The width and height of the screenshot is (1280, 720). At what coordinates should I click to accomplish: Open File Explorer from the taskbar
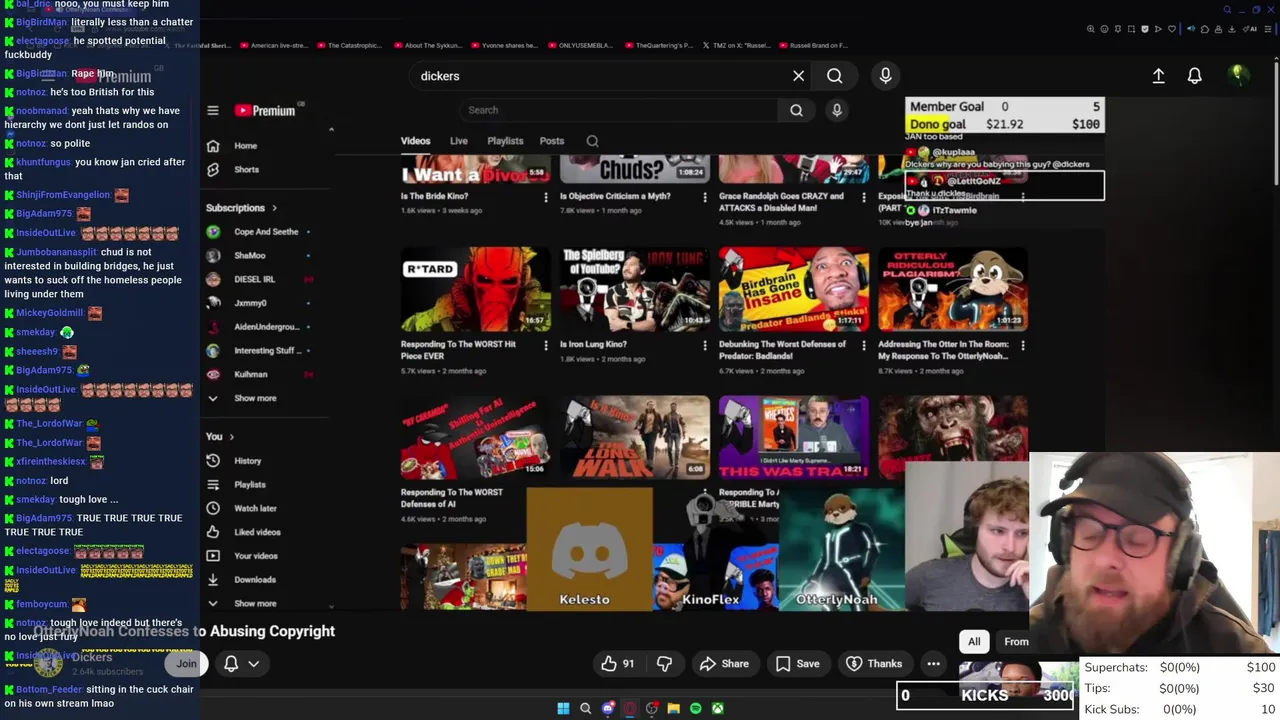point(673,709)
